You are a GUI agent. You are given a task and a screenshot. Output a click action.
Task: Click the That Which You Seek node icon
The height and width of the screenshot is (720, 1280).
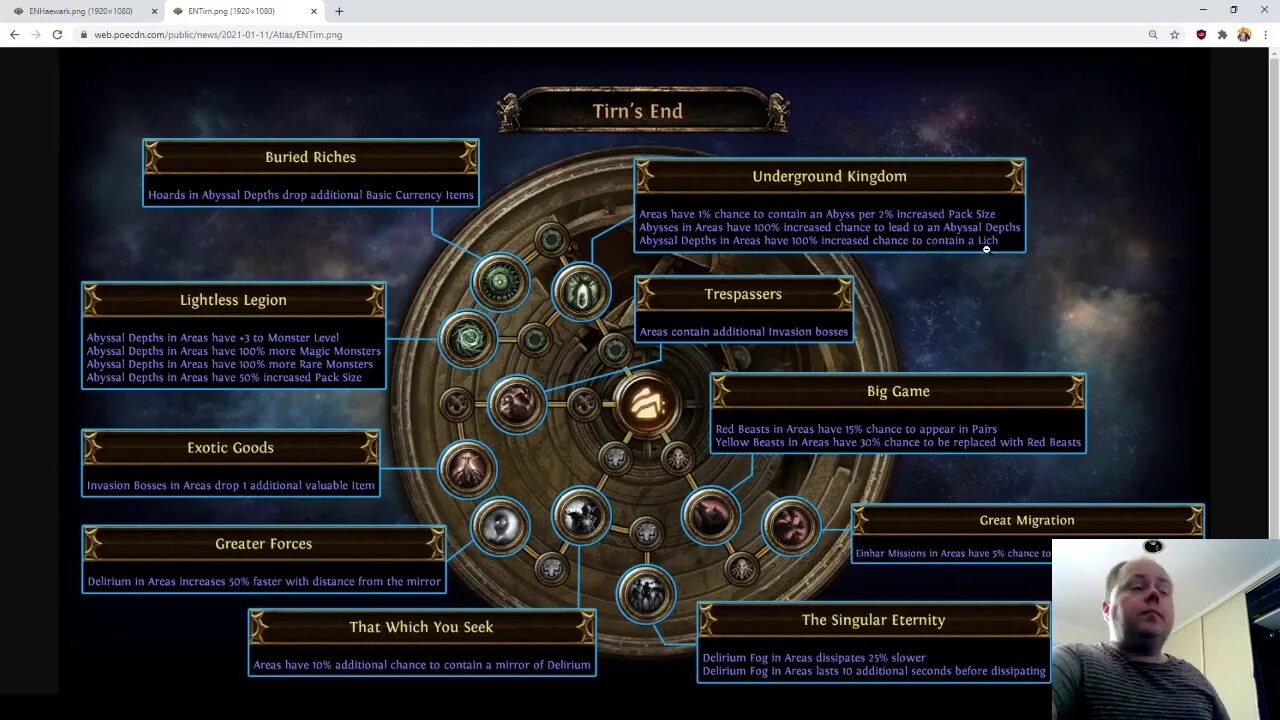click(581, 515)
